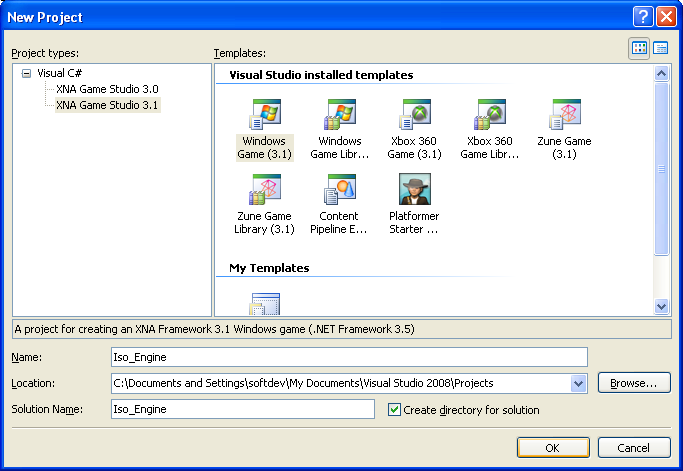Choose the Zune Game Library (3.1) template
Image resolution: width=683 pixels, height=471 pixels.
click(264, 190)
